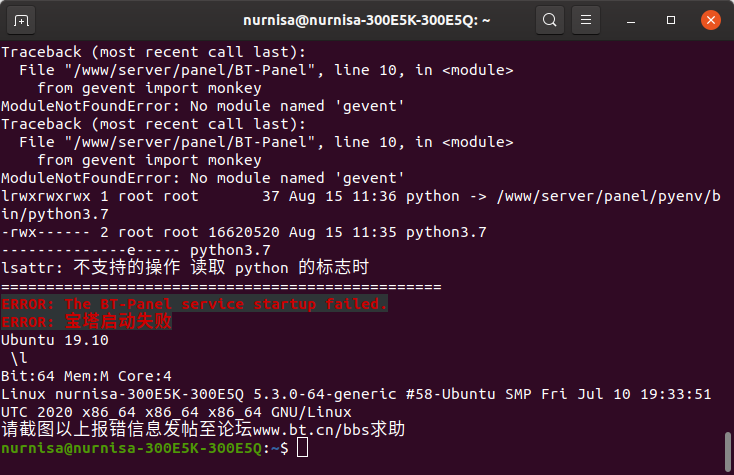Click the 'lsattr: 不支持的操作' line
734x475 pixels.
pos(185,268)
